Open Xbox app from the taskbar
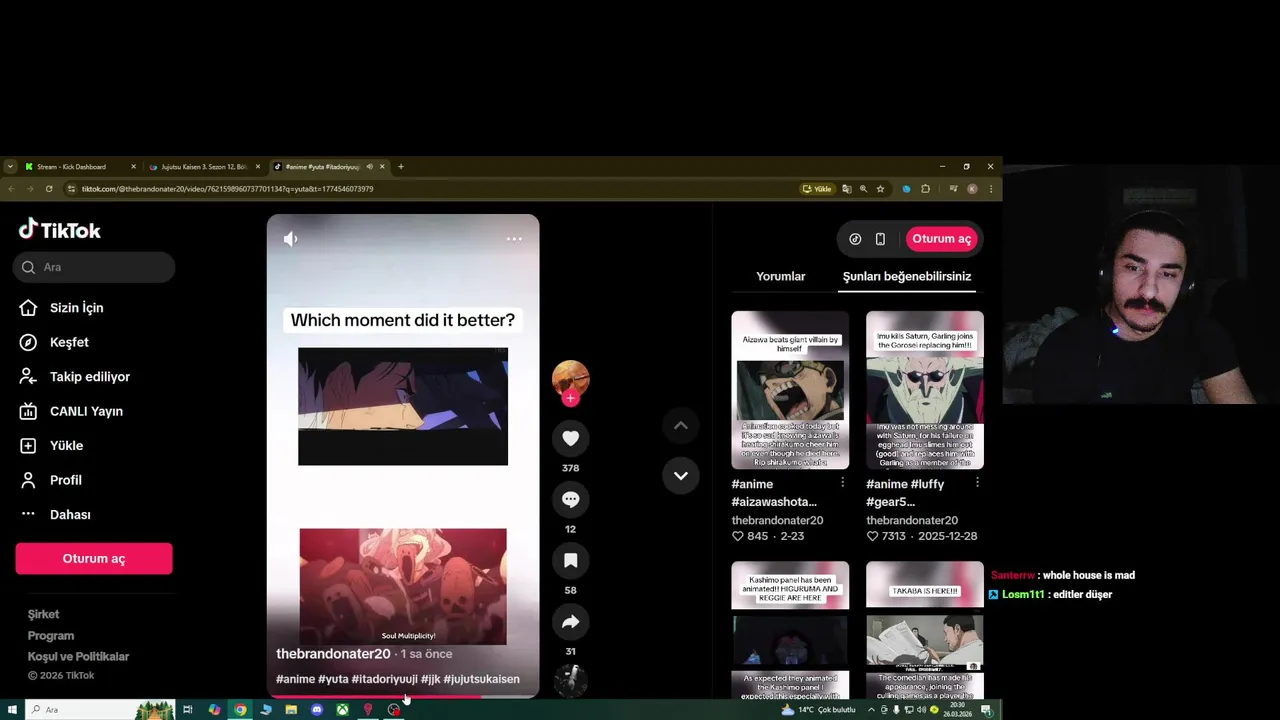 (342, 710)
